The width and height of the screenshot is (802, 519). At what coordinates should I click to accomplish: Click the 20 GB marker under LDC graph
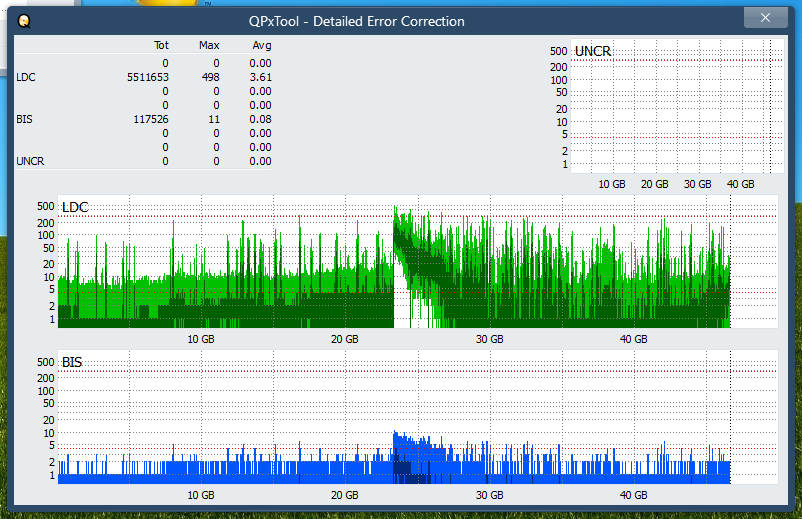pyautogui.click(x=344, y=339)
